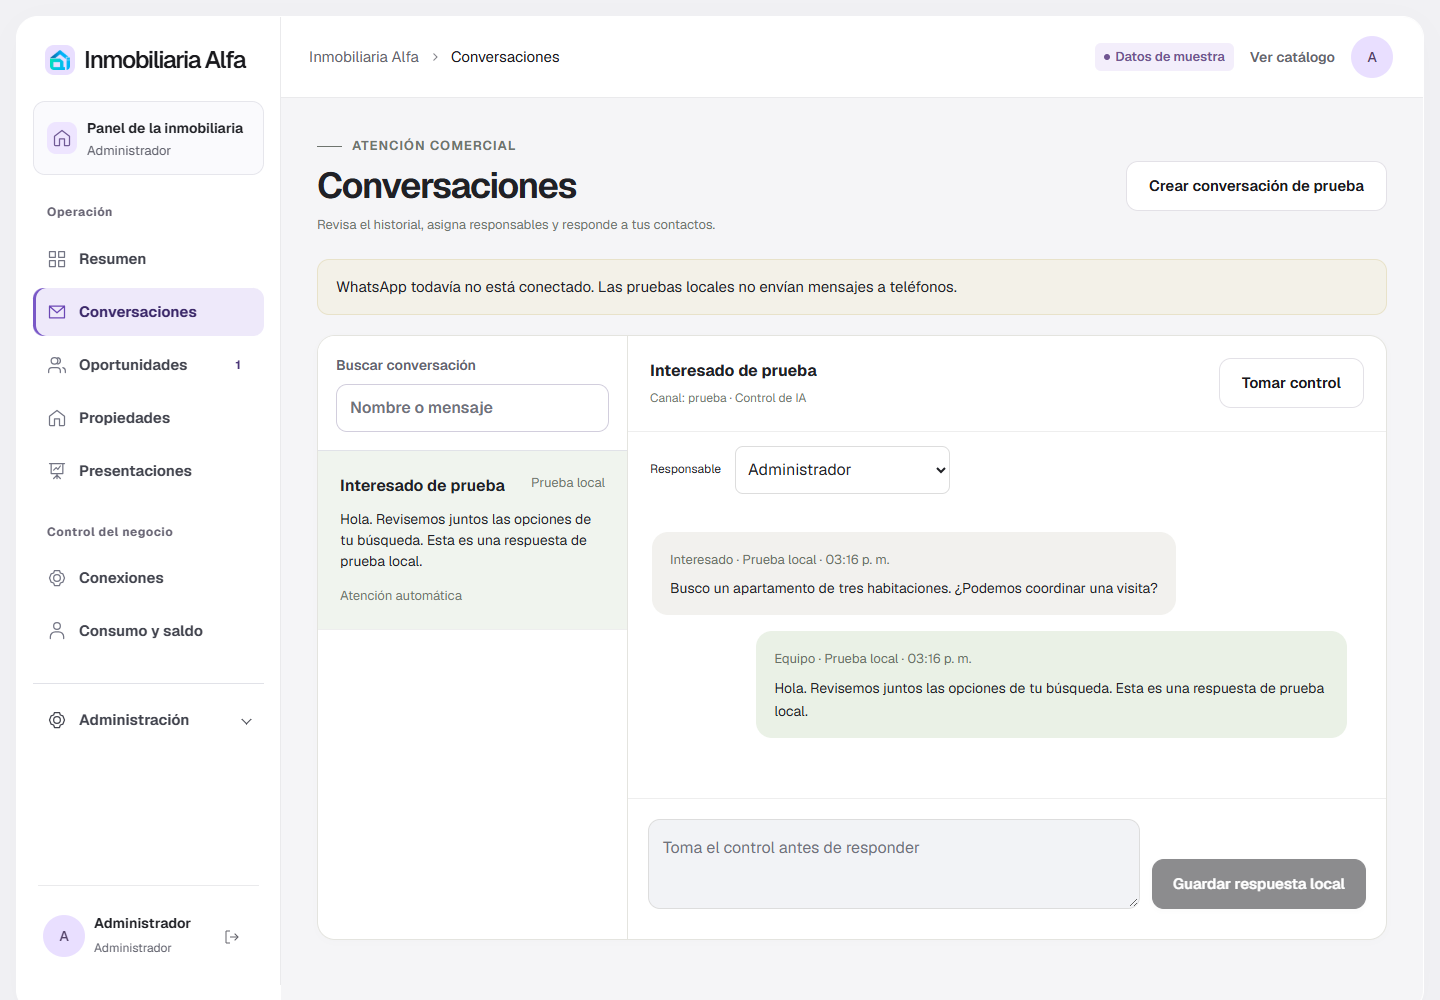Click the Oportunidades count badge 1
The image size is (1440, 1000).
238,365
